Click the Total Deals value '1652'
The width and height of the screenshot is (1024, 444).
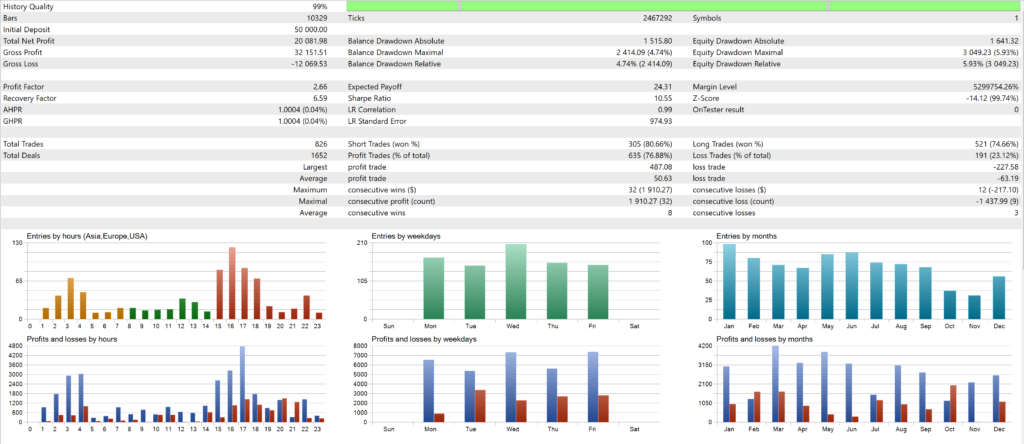pyautogui.click(x=319, y=155)
